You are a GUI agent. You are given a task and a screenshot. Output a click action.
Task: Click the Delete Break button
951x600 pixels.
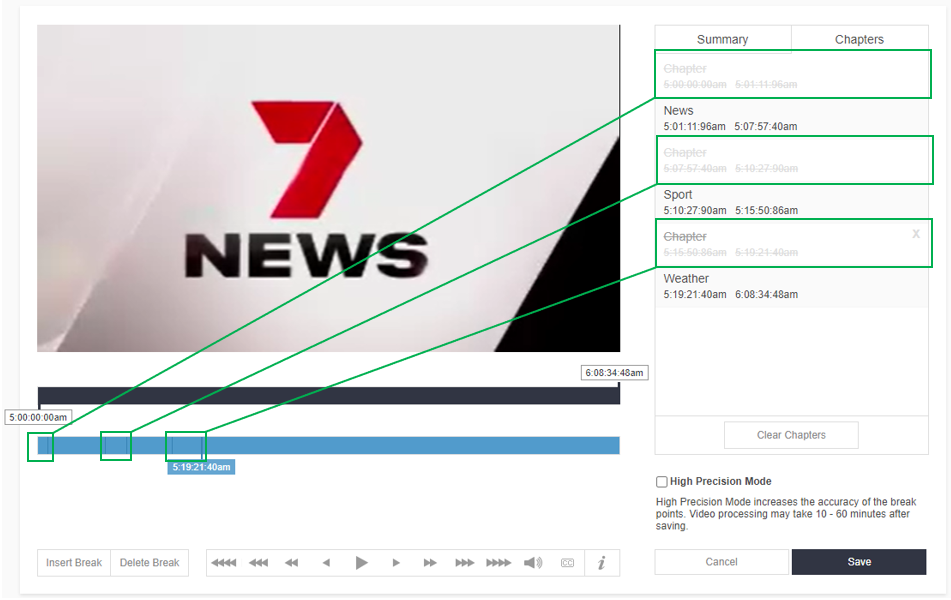pyautogui.click(x=149, y=563)
